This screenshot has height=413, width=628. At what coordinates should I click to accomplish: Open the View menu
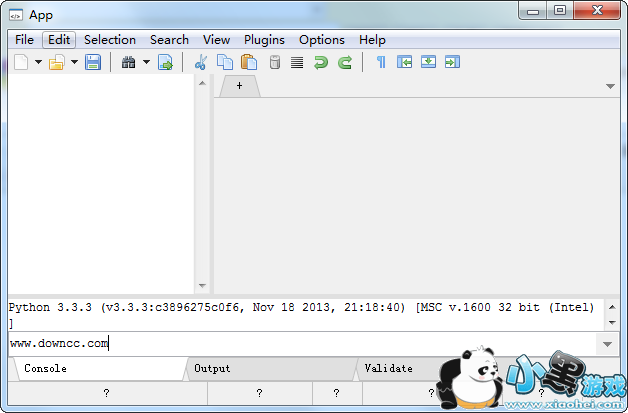click(216, 40)
